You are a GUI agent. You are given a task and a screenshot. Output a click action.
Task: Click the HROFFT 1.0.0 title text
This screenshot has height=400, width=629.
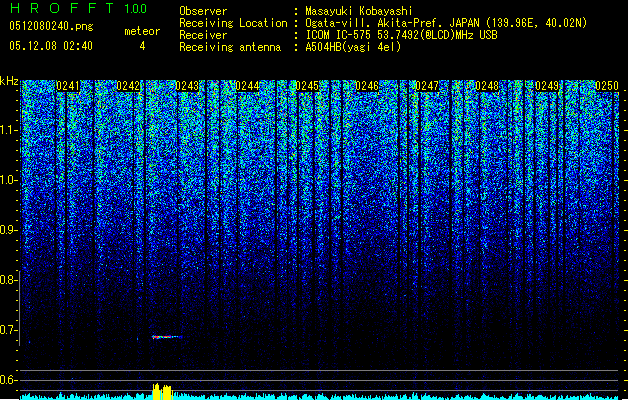click(79, 8)
